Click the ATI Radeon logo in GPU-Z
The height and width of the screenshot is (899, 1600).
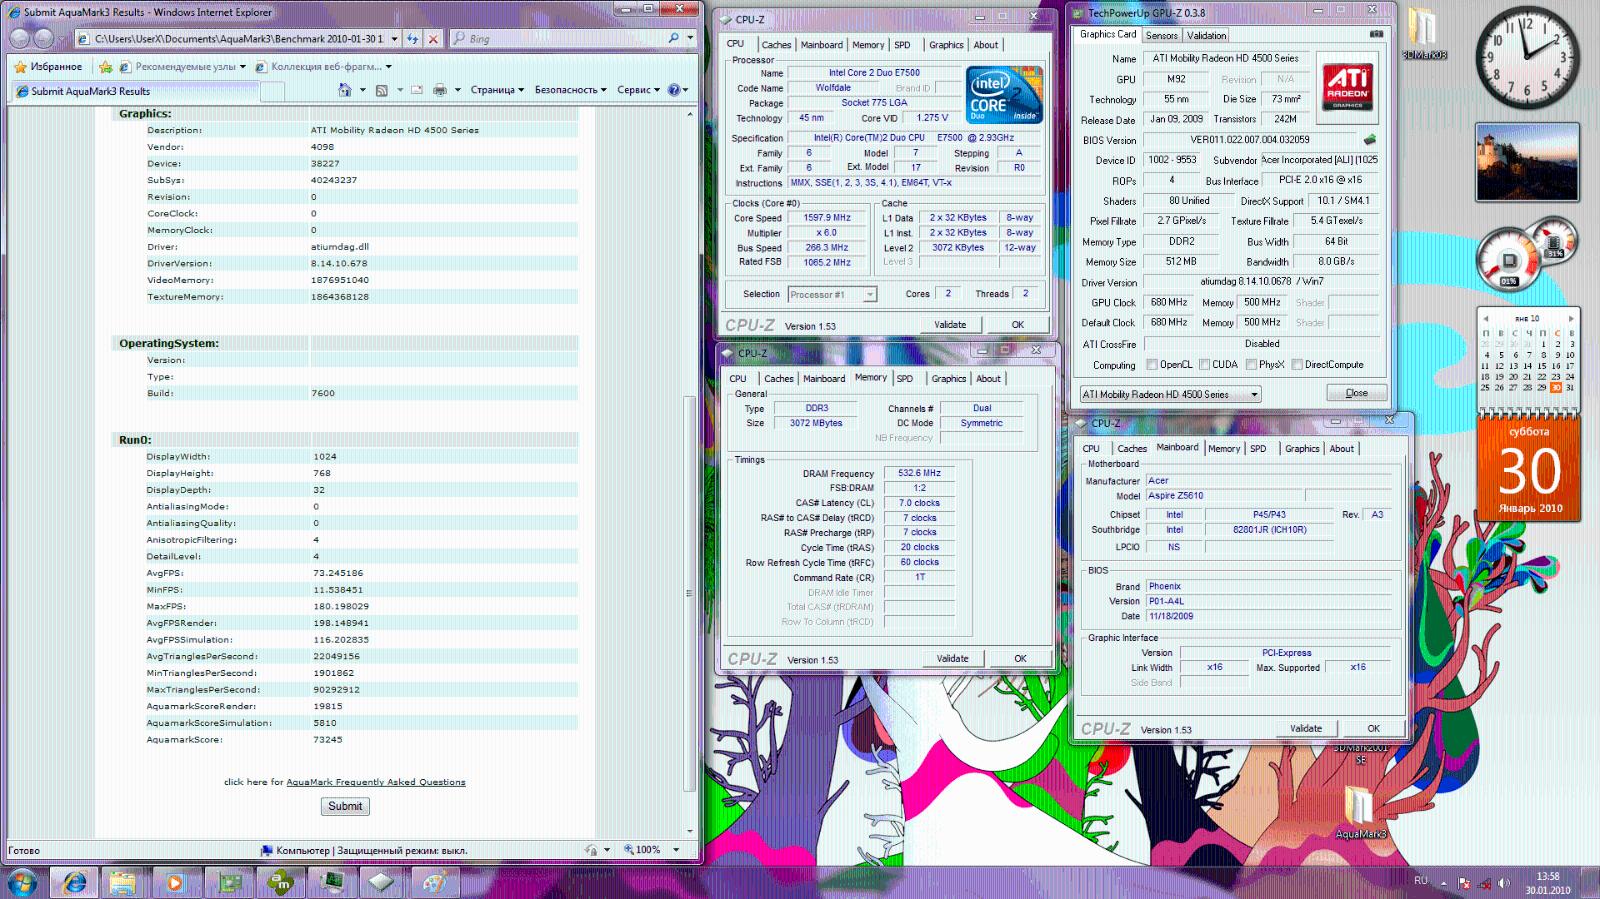[1348, 88]
